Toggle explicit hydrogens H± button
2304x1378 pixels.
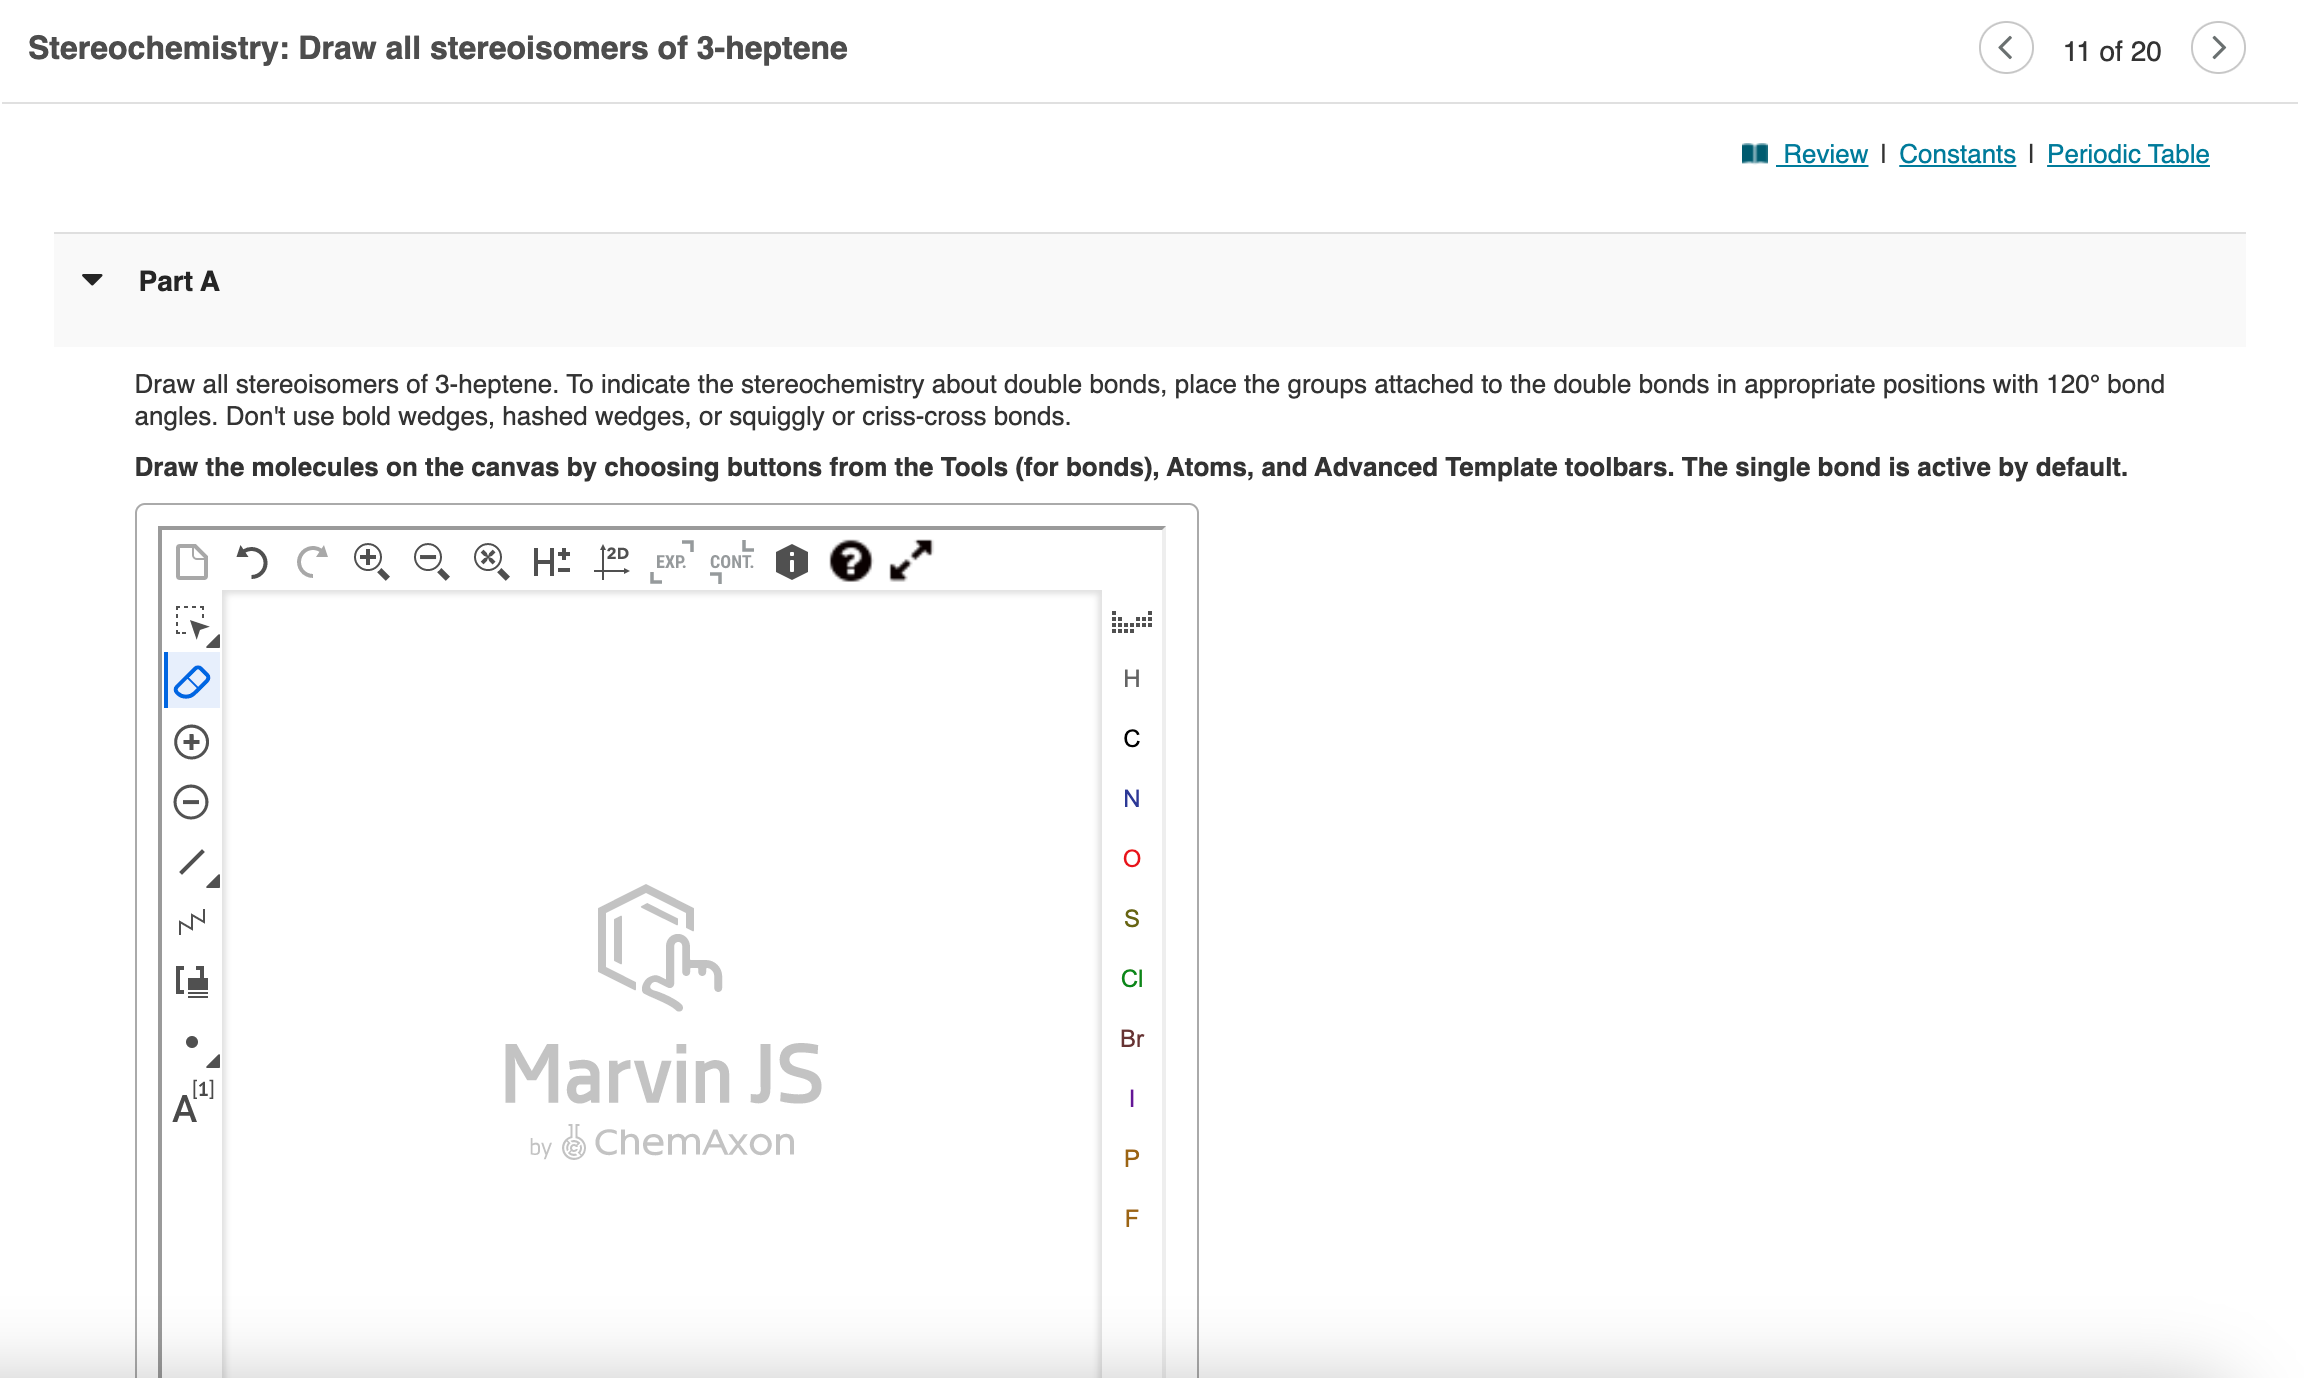tap(551, 561)
